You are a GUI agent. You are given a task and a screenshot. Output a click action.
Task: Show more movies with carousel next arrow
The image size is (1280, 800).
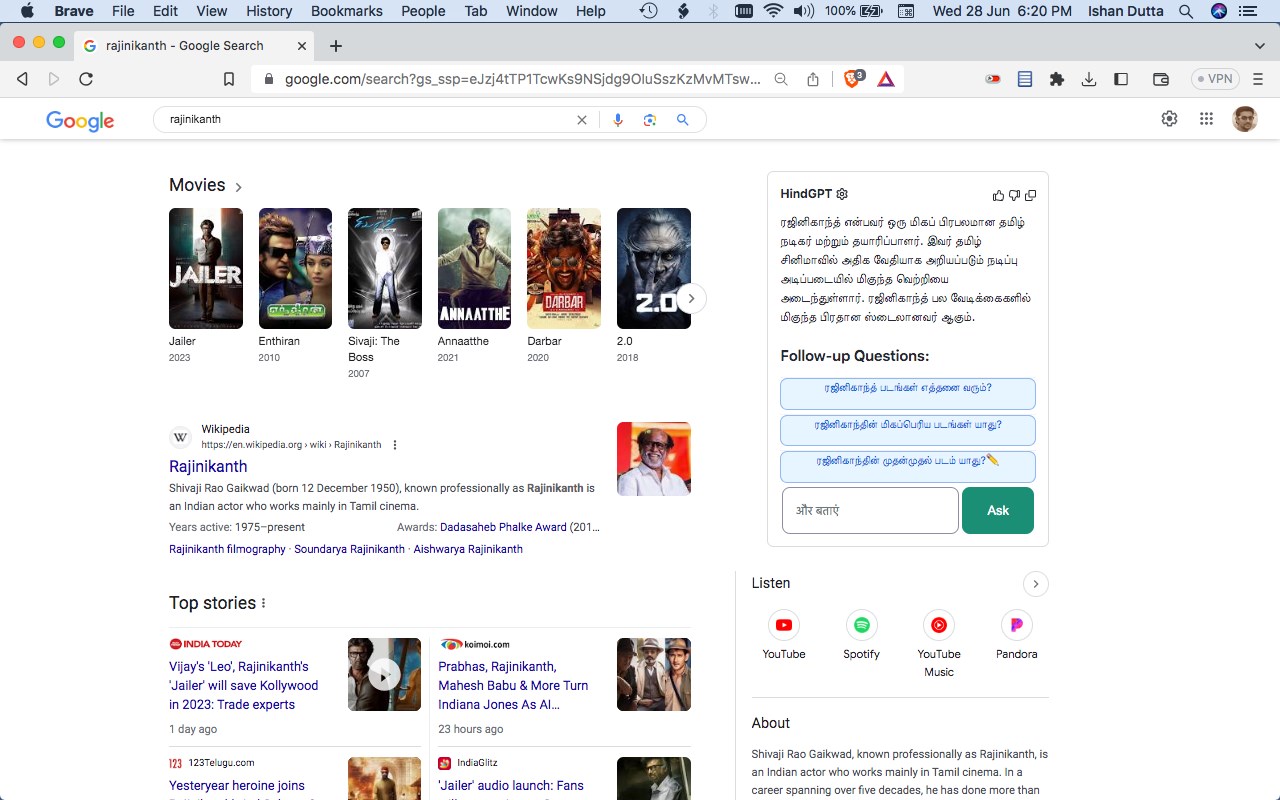(691, 298)
